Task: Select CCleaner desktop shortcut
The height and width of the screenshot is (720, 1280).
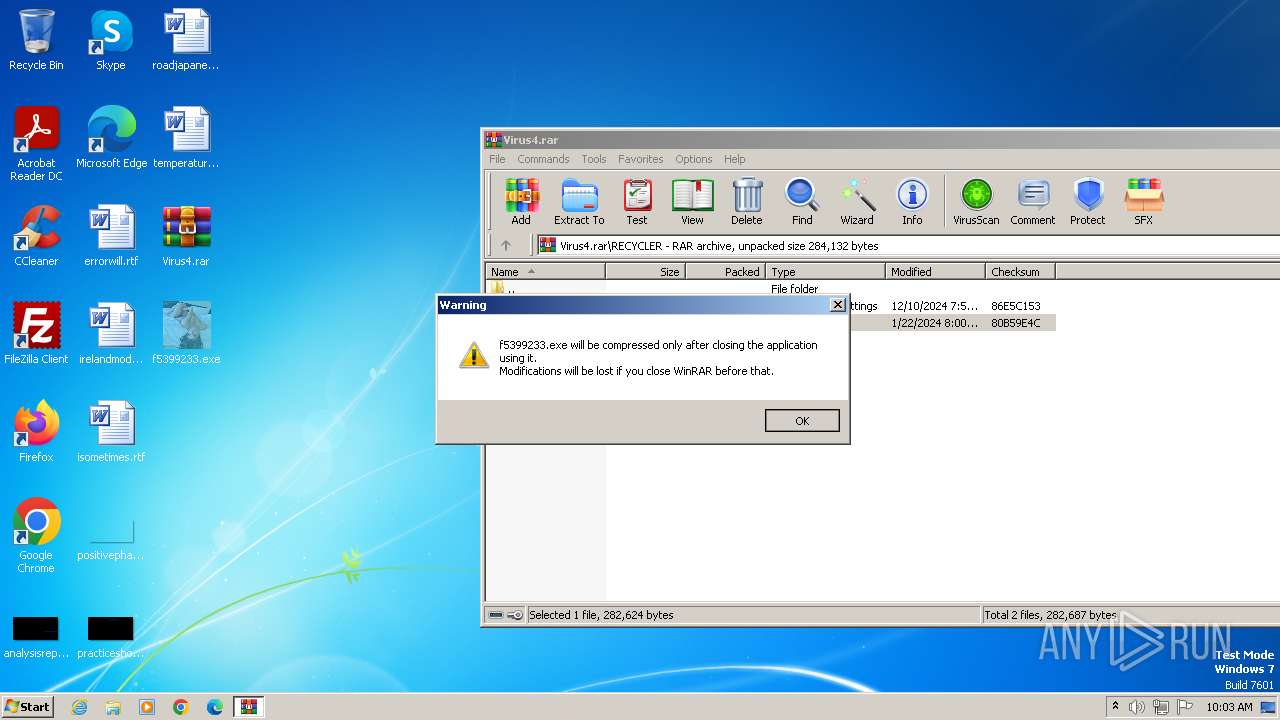Action: coord(36,236)
